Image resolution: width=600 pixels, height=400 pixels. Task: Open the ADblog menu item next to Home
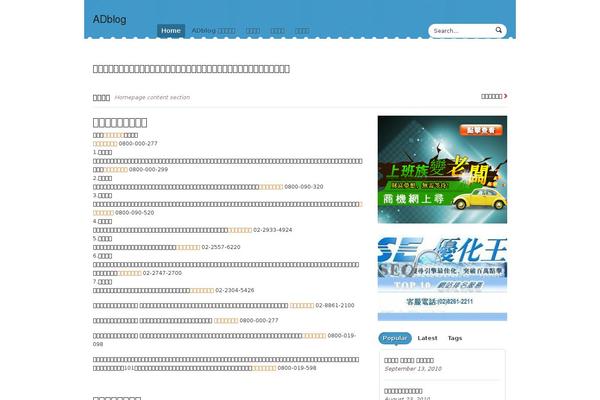coord(213,31)
